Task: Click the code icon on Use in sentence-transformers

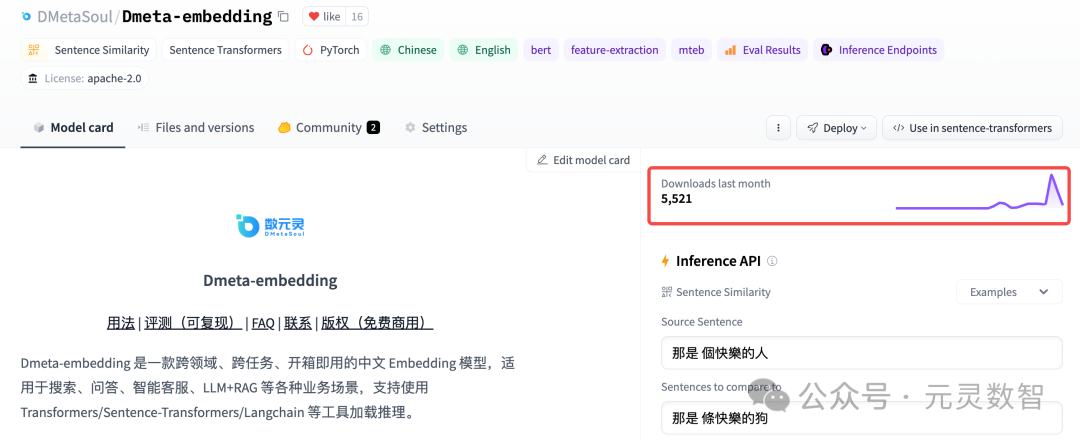Action: [898, 127]
